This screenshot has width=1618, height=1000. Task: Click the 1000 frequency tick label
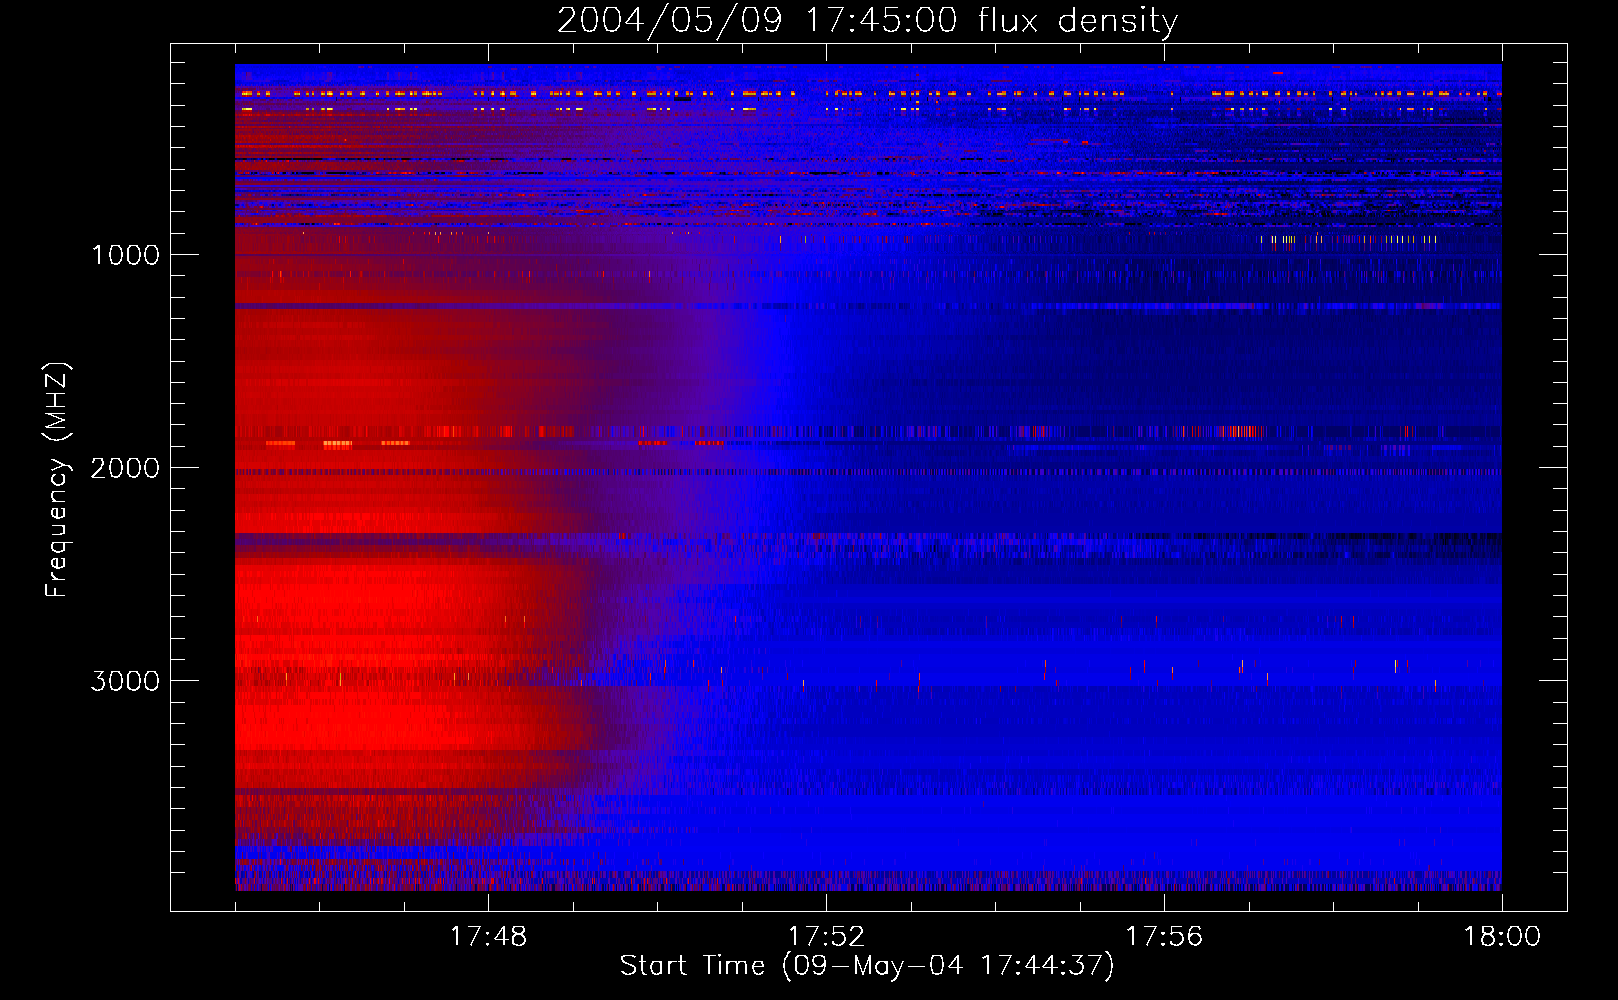coord(126,255)
